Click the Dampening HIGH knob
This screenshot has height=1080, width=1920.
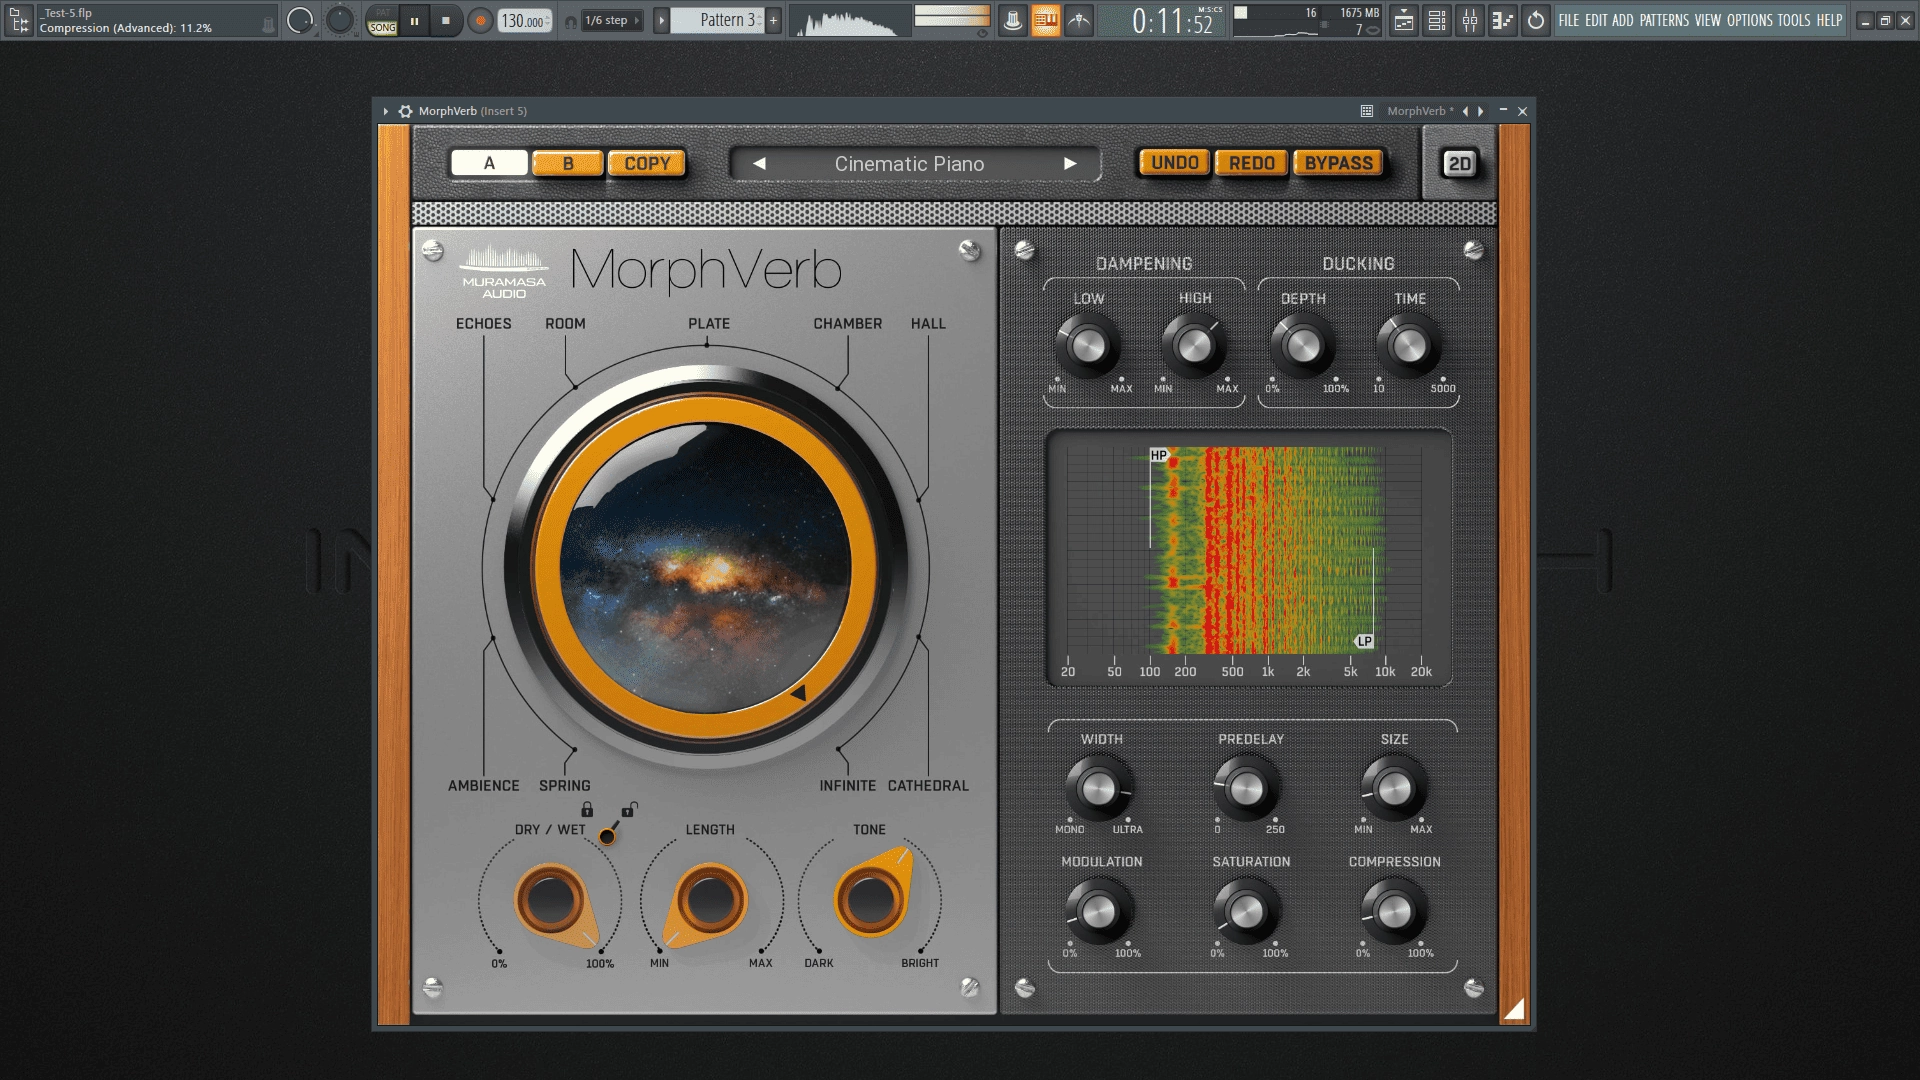click(x=1194, y=346)
